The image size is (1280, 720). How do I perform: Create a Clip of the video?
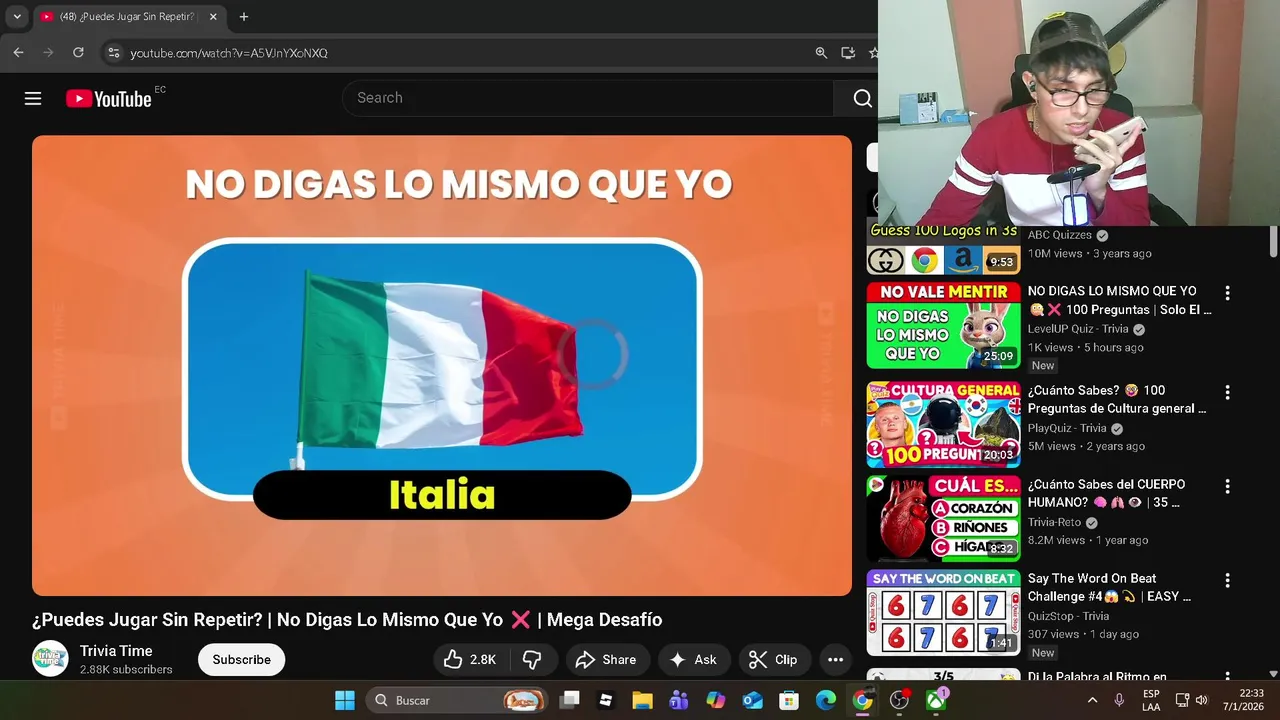click(773, 660)
